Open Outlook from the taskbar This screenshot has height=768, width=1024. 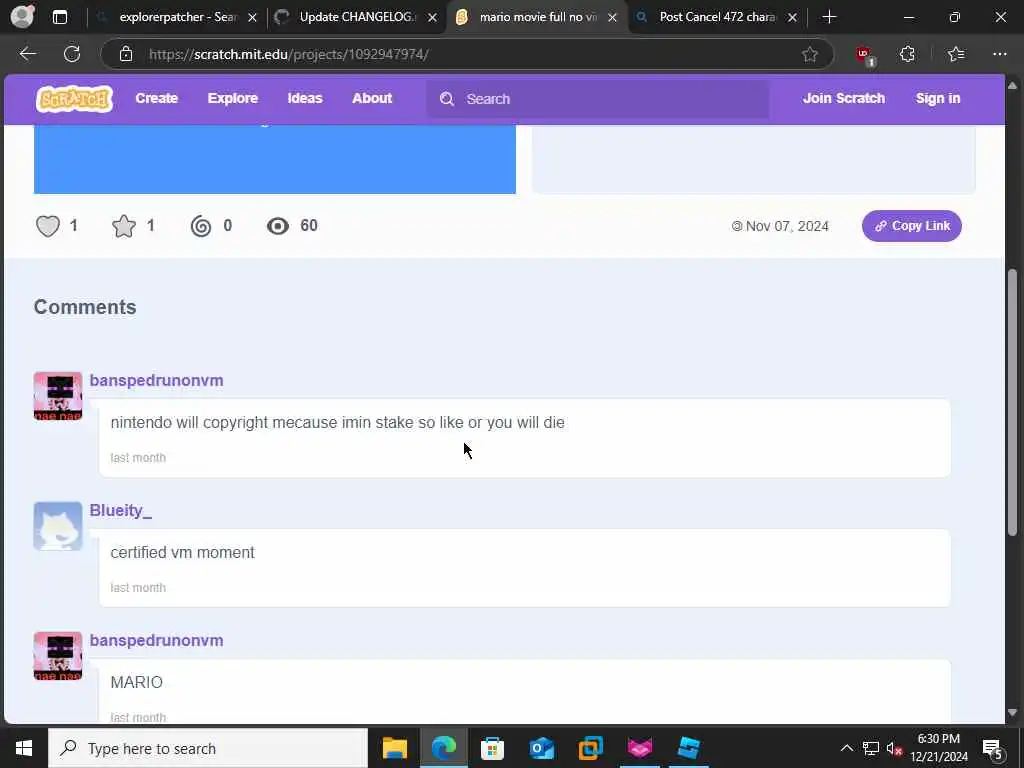tap(541, 748)
